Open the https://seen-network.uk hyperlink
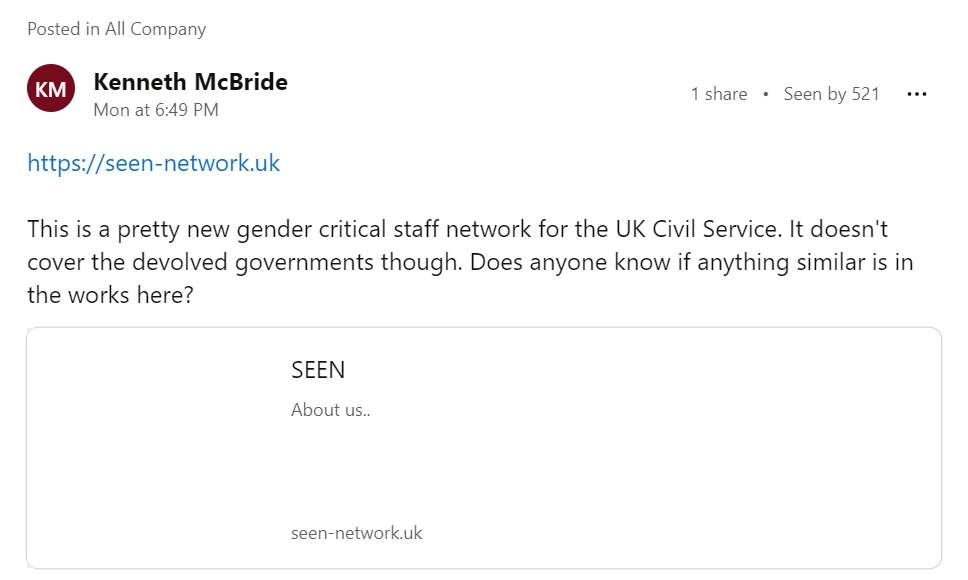Image resolution: width=968 pixels, height=580 pixels. point(153,163)
